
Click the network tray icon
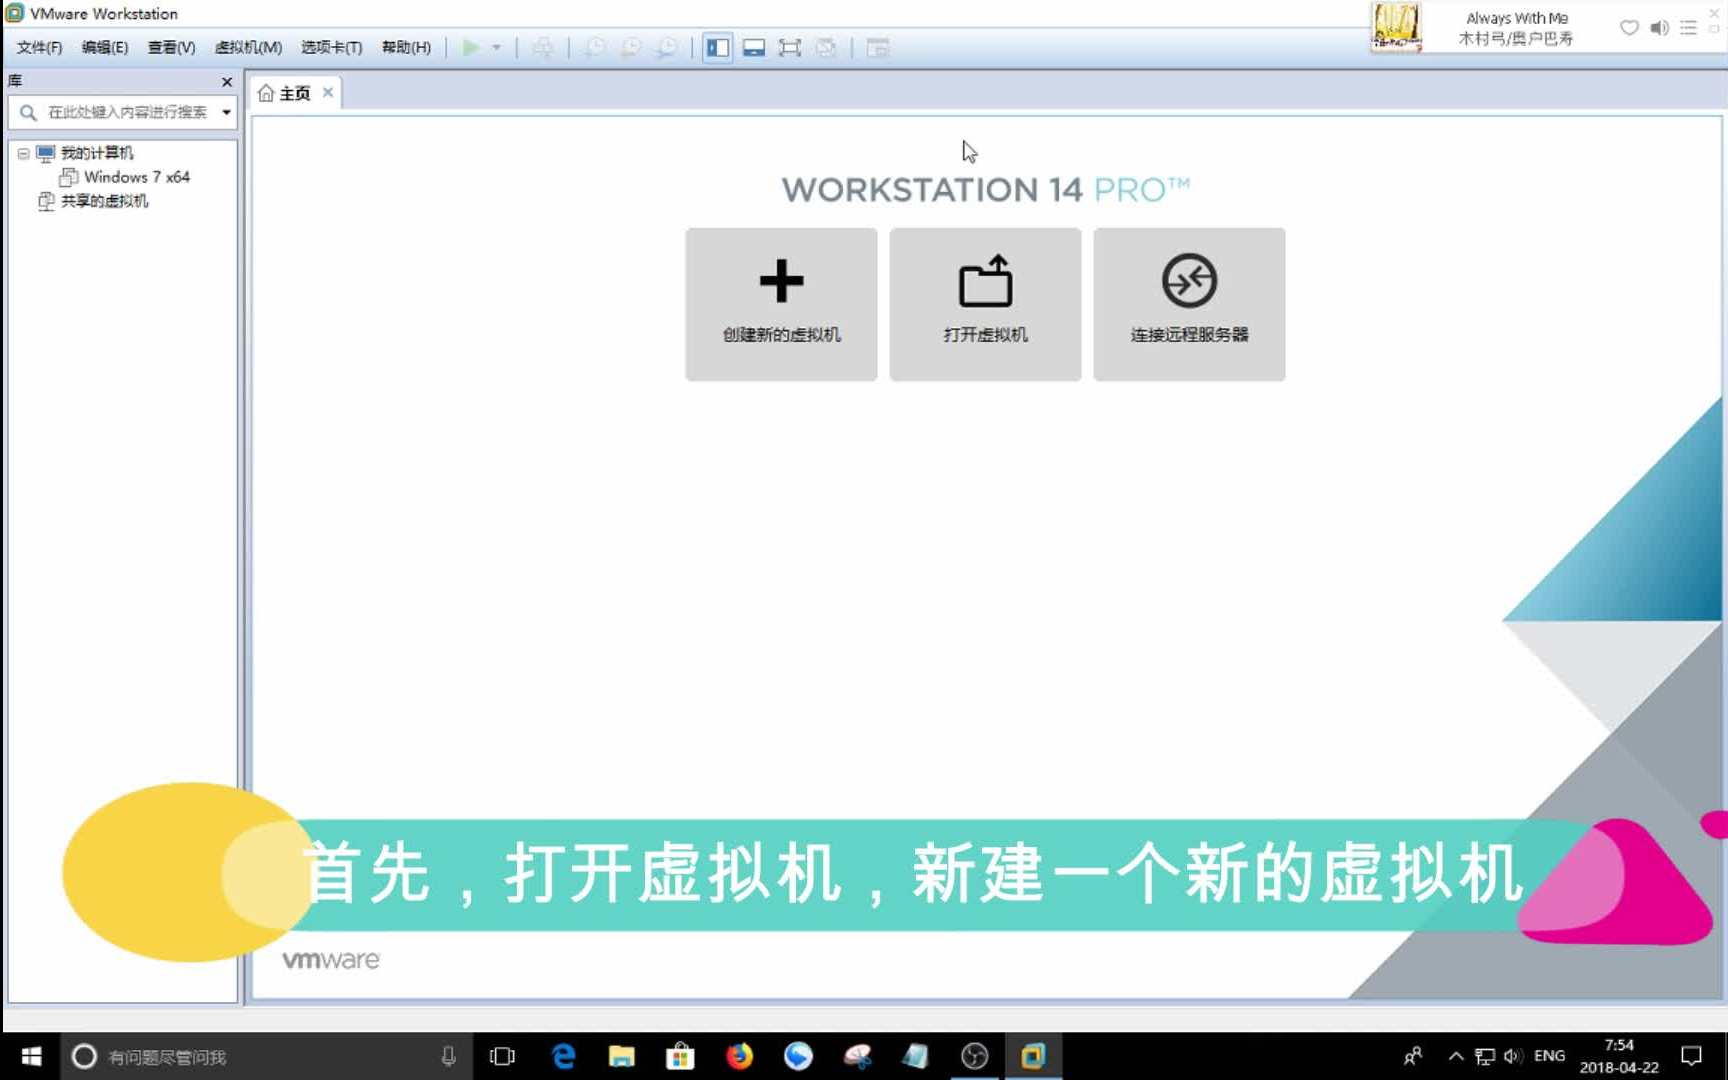tap(1485, 1056)
